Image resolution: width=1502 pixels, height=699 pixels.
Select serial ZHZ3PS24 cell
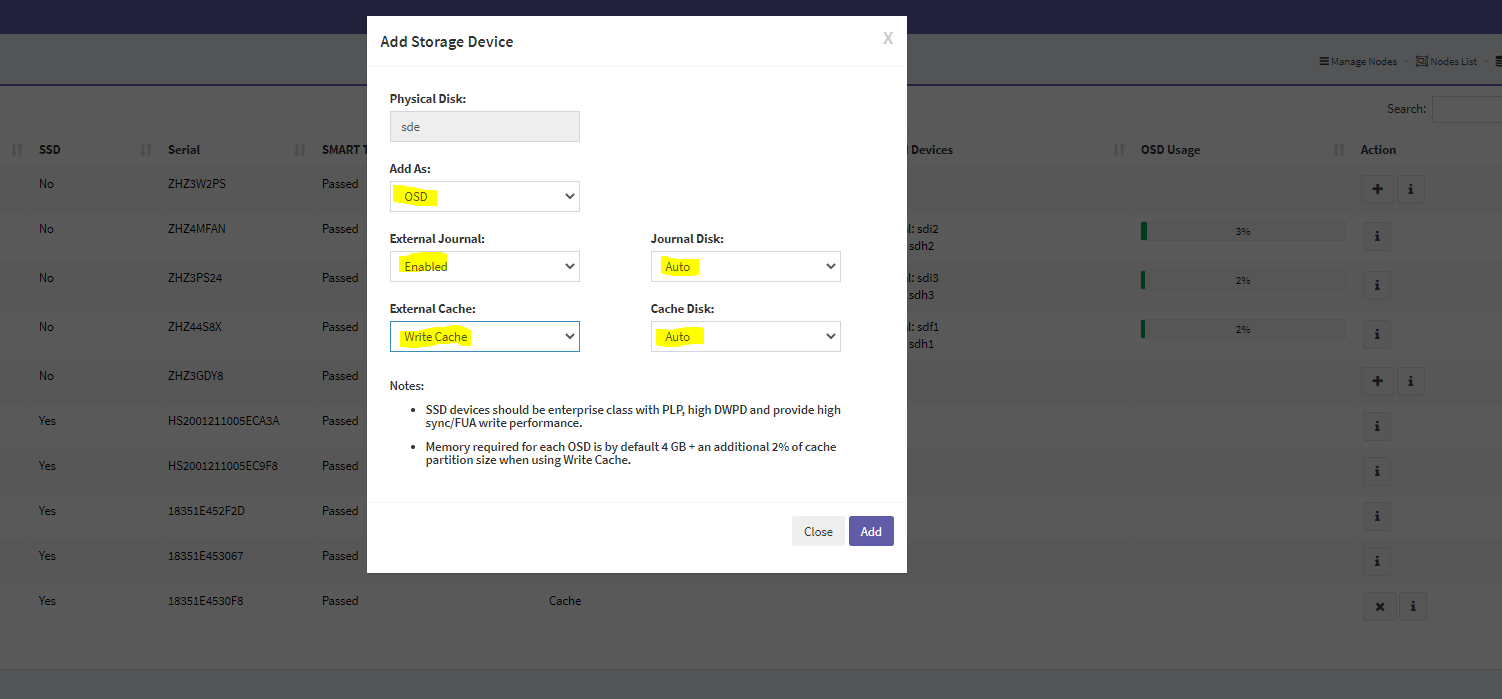tap(195, 278)
